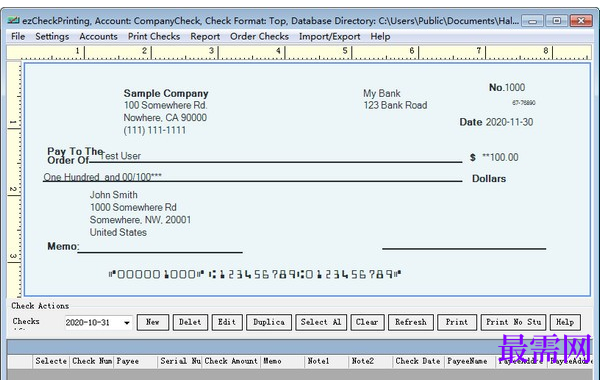Click the ezCheckPrinting app icon in title bar

coord(14,20)
